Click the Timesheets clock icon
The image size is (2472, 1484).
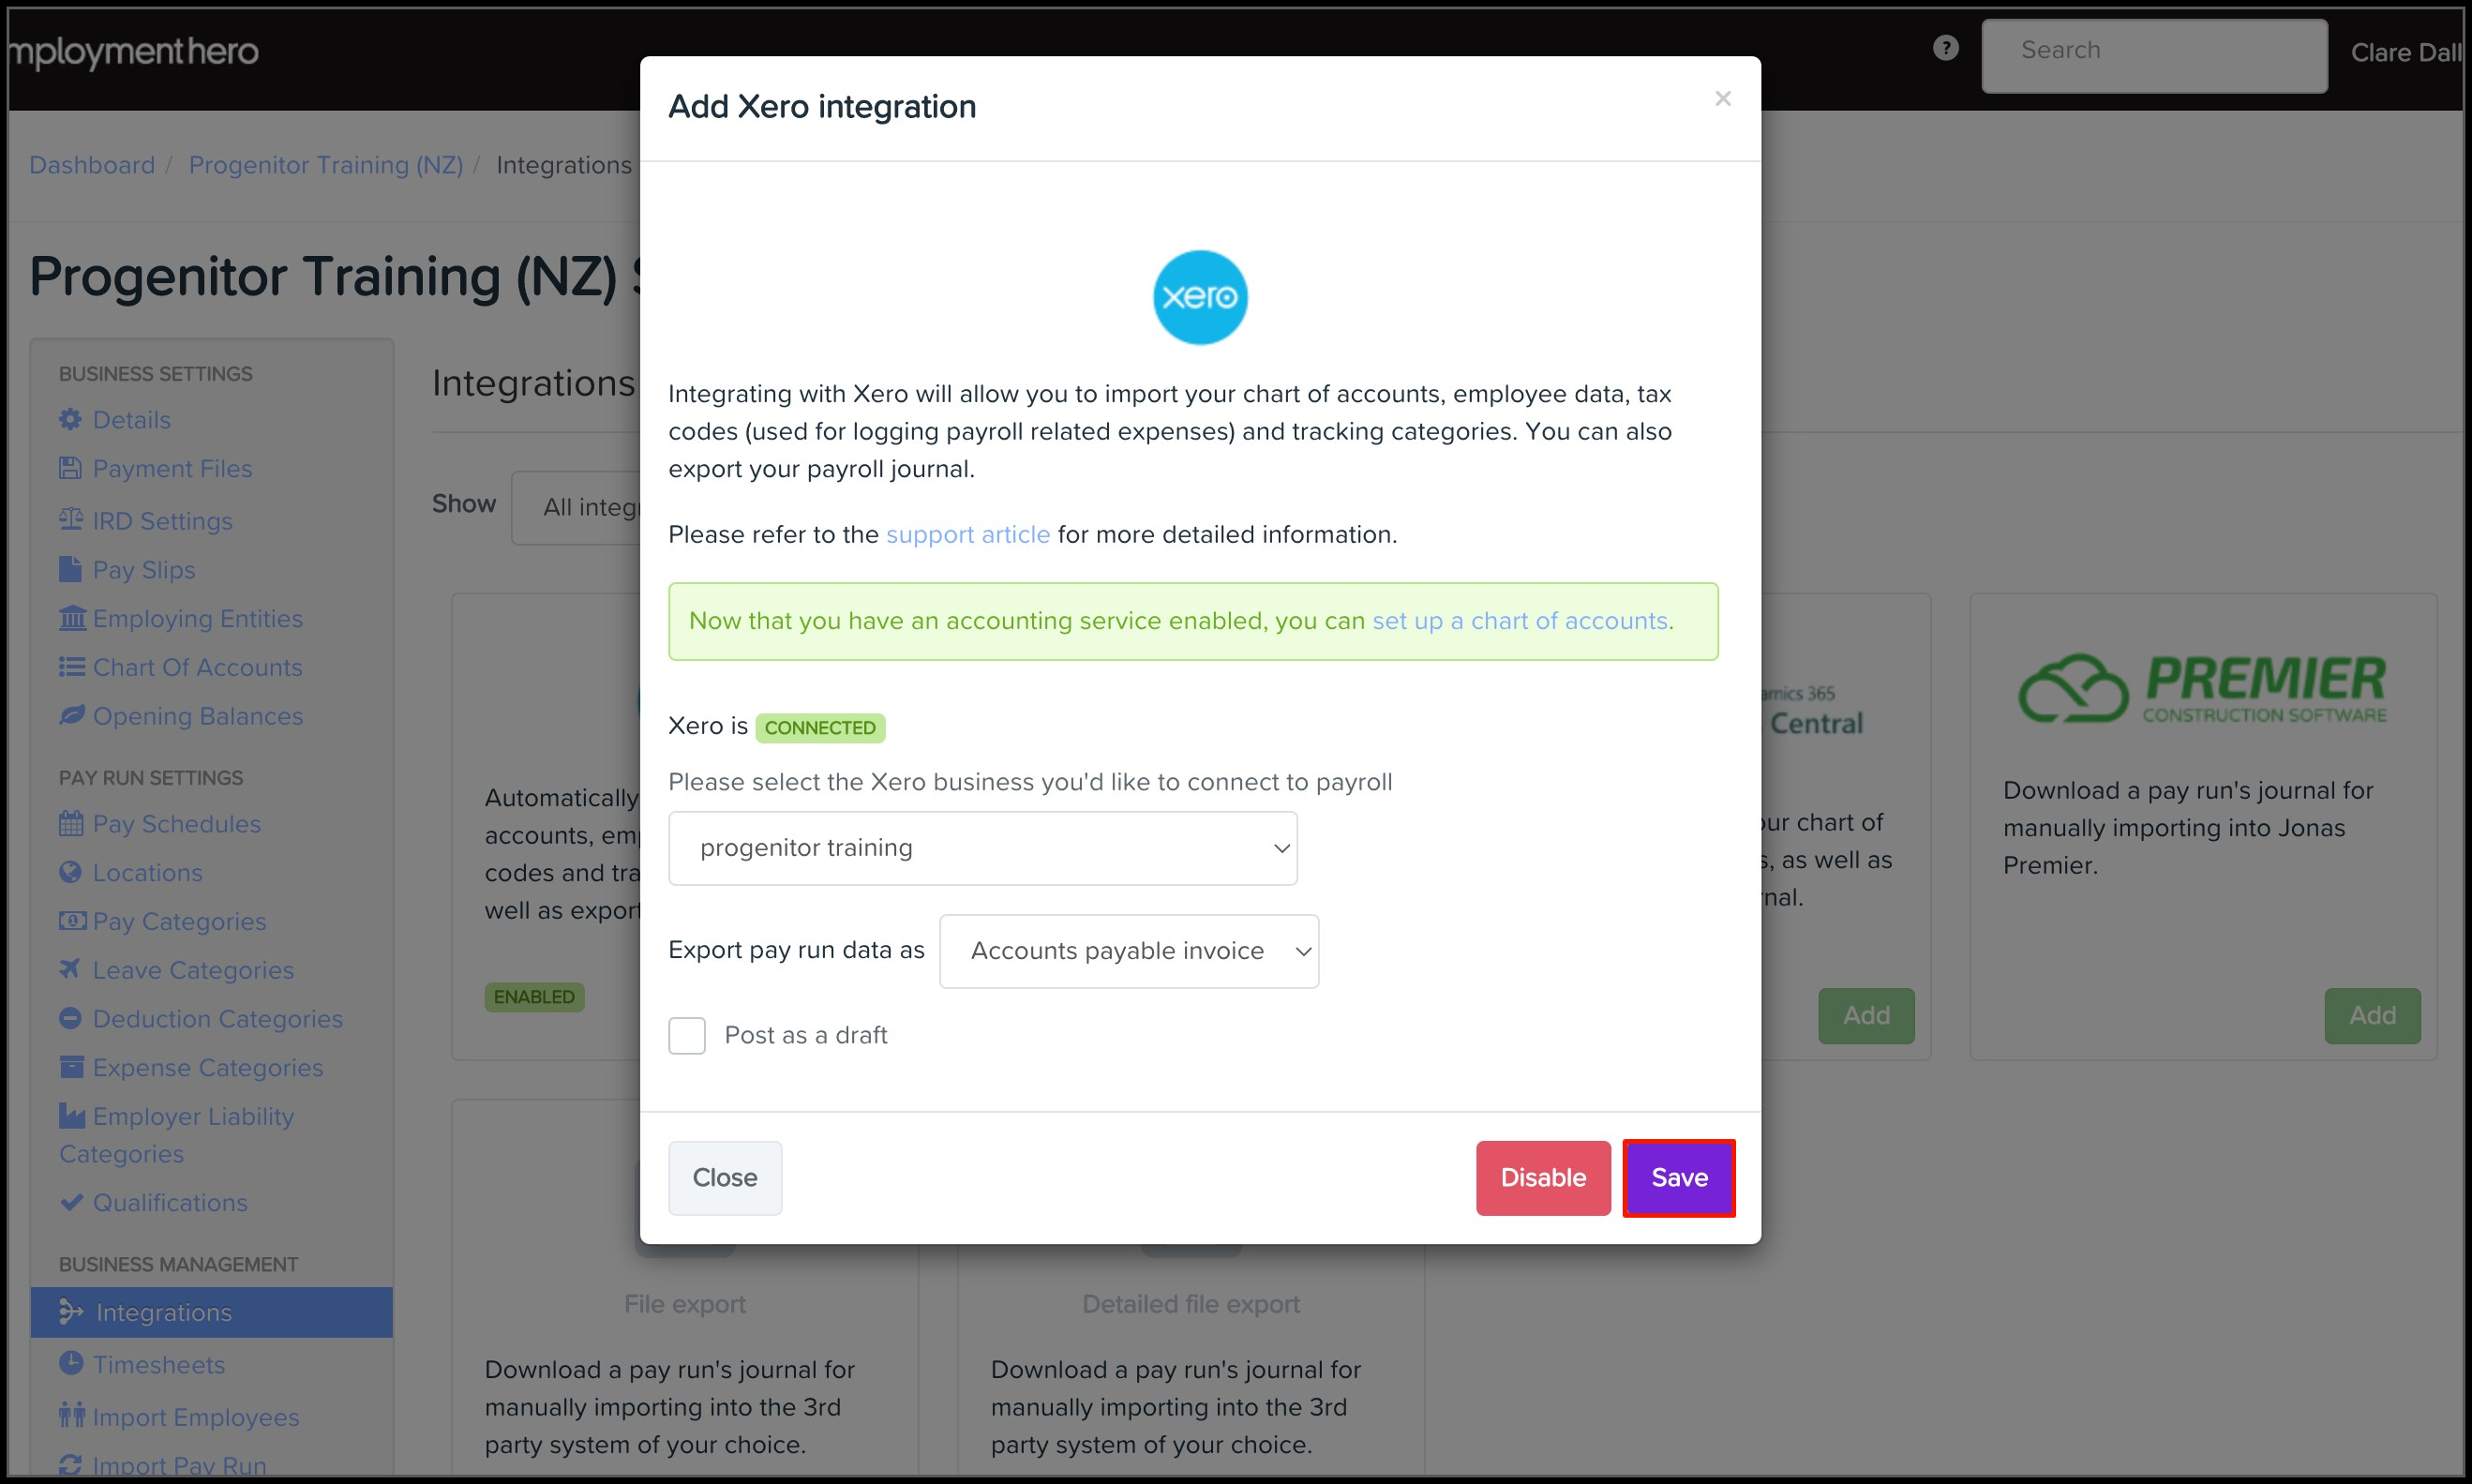(71, 1363)
